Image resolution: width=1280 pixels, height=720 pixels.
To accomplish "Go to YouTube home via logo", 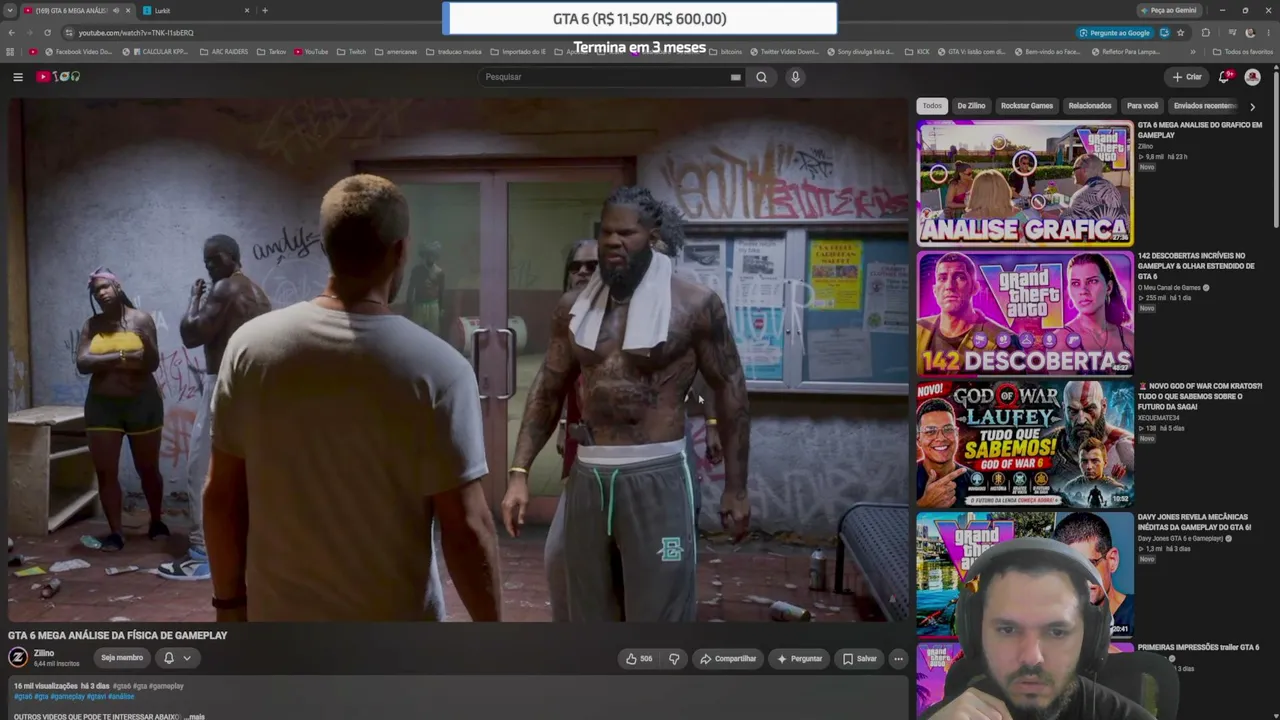I will tap(58, 77).
